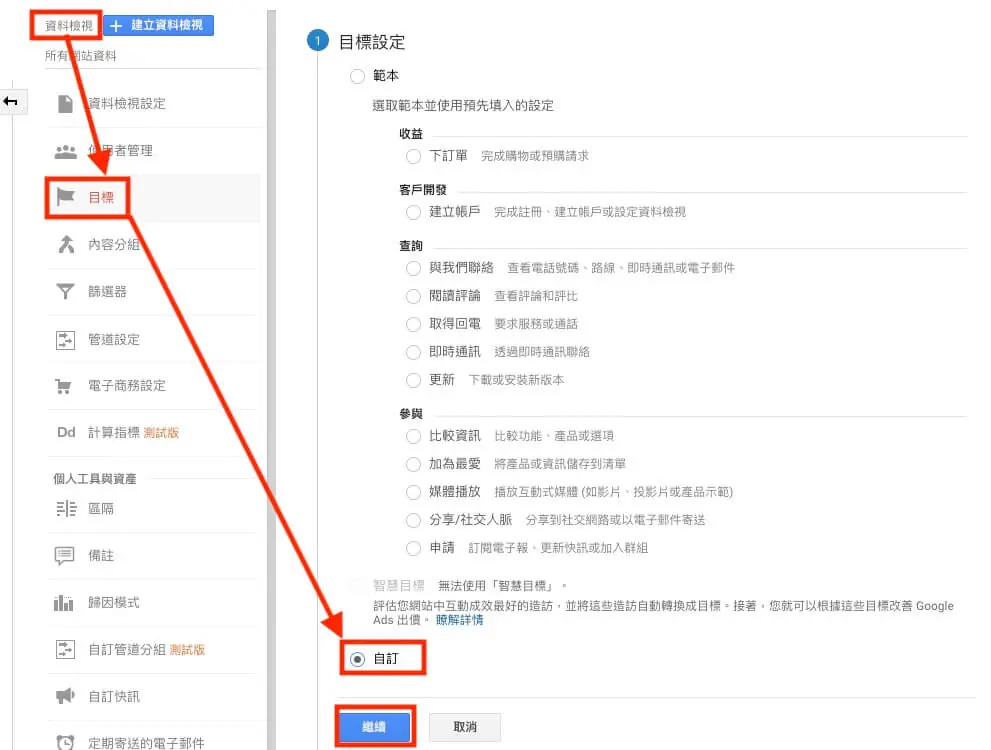The image size is (991, 750).
Task: Click the funnel icon for 篩選器
Action: coord(65,291)
